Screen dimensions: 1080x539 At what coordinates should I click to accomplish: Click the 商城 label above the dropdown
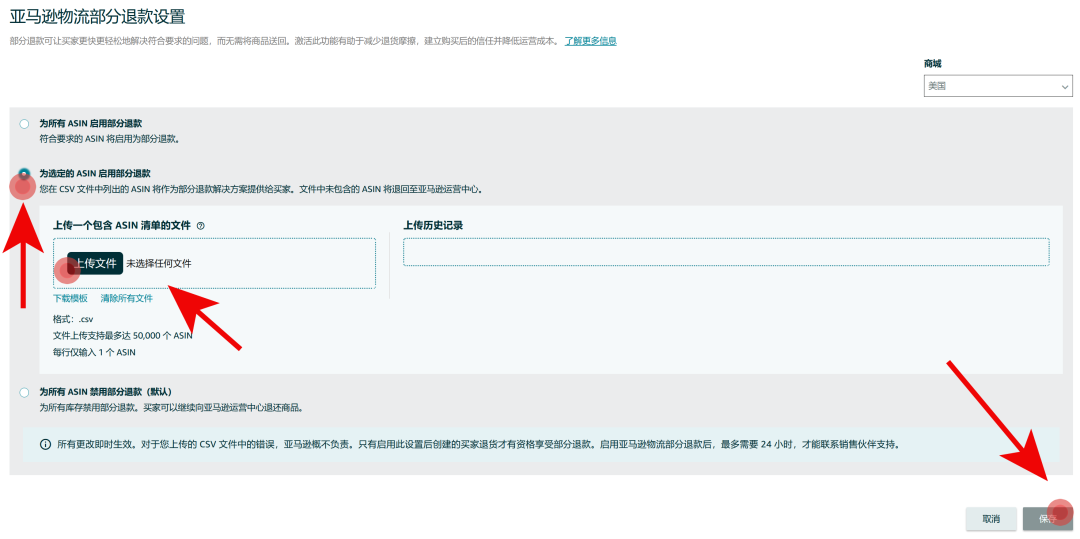pos(932,64)
